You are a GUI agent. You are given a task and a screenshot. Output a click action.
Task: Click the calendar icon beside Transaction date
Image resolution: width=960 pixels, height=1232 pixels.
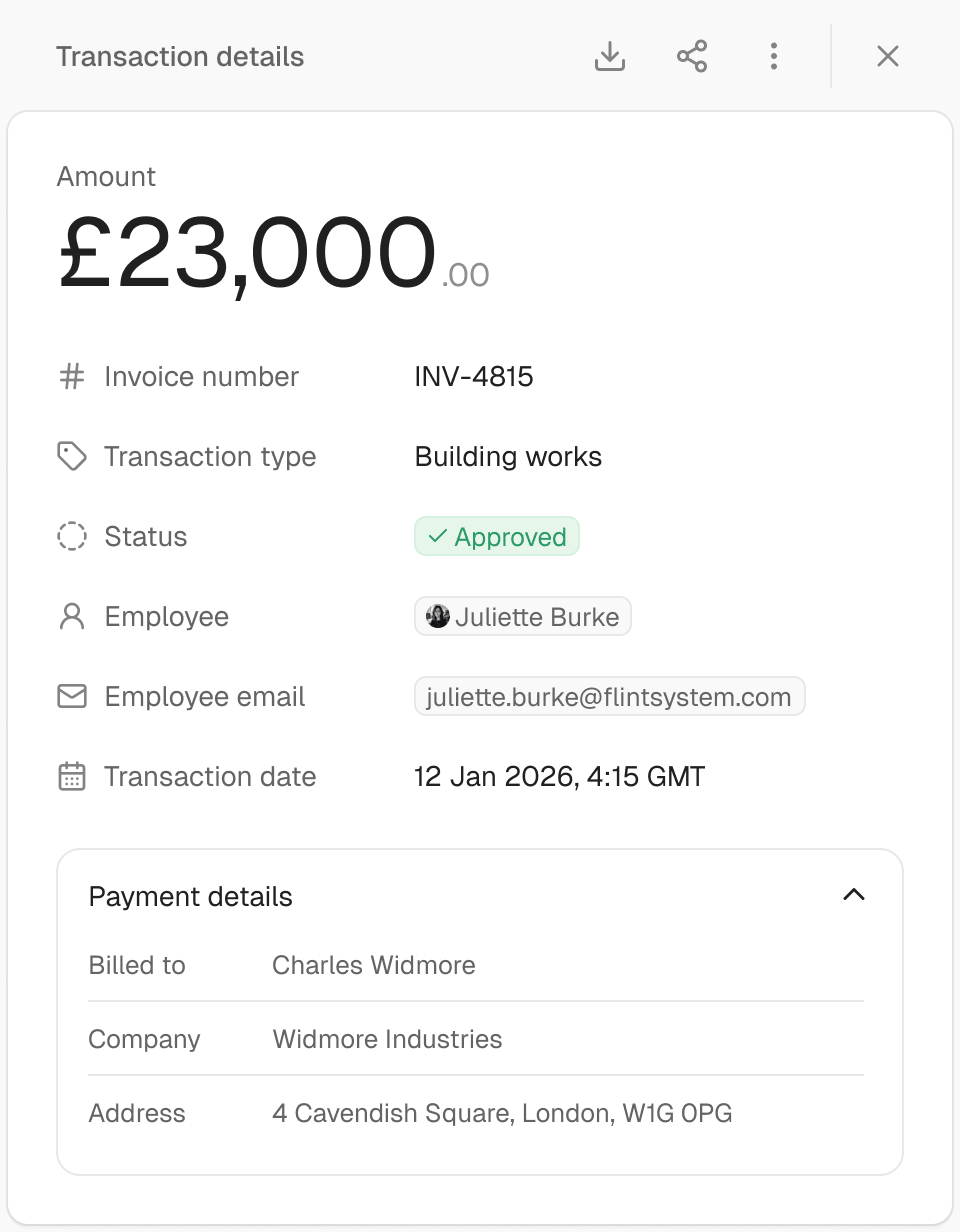(72, 777)
